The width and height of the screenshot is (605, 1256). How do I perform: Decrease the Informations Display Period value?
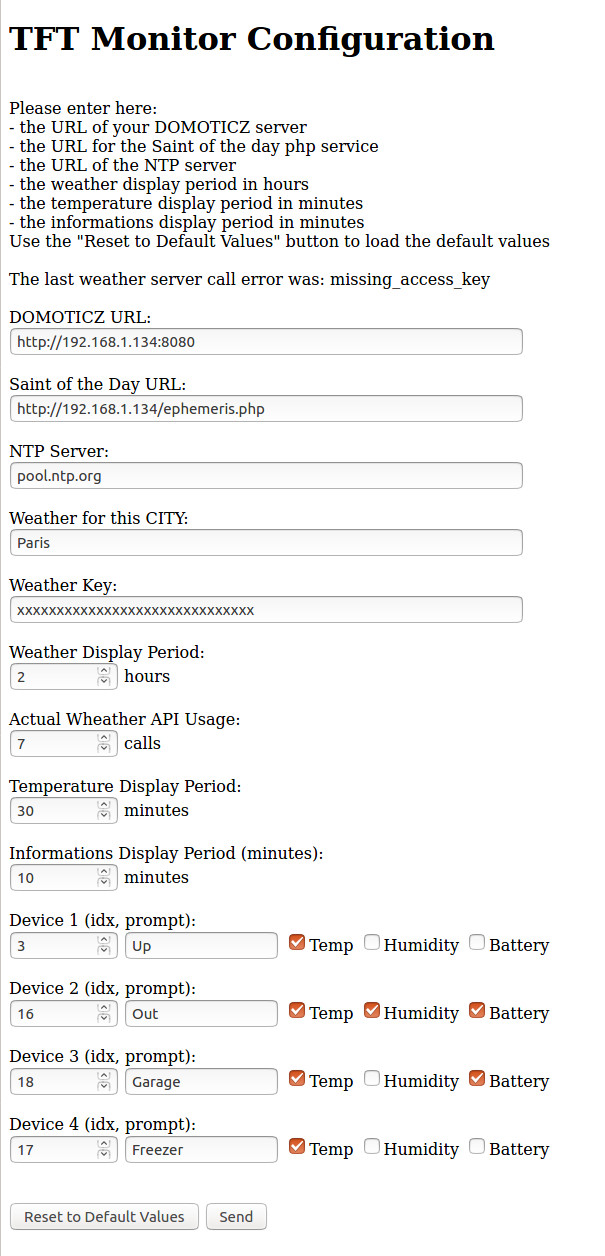tap(104, 883)
